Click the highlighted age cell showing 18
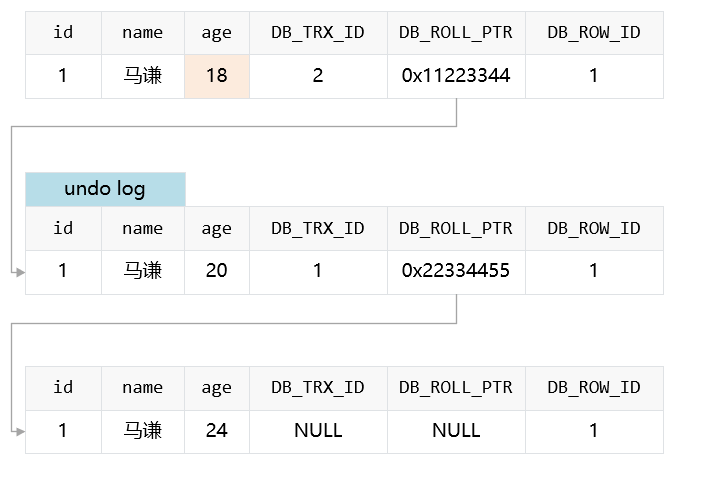This screenshot has height=479, width=703. tap(217, 76)
